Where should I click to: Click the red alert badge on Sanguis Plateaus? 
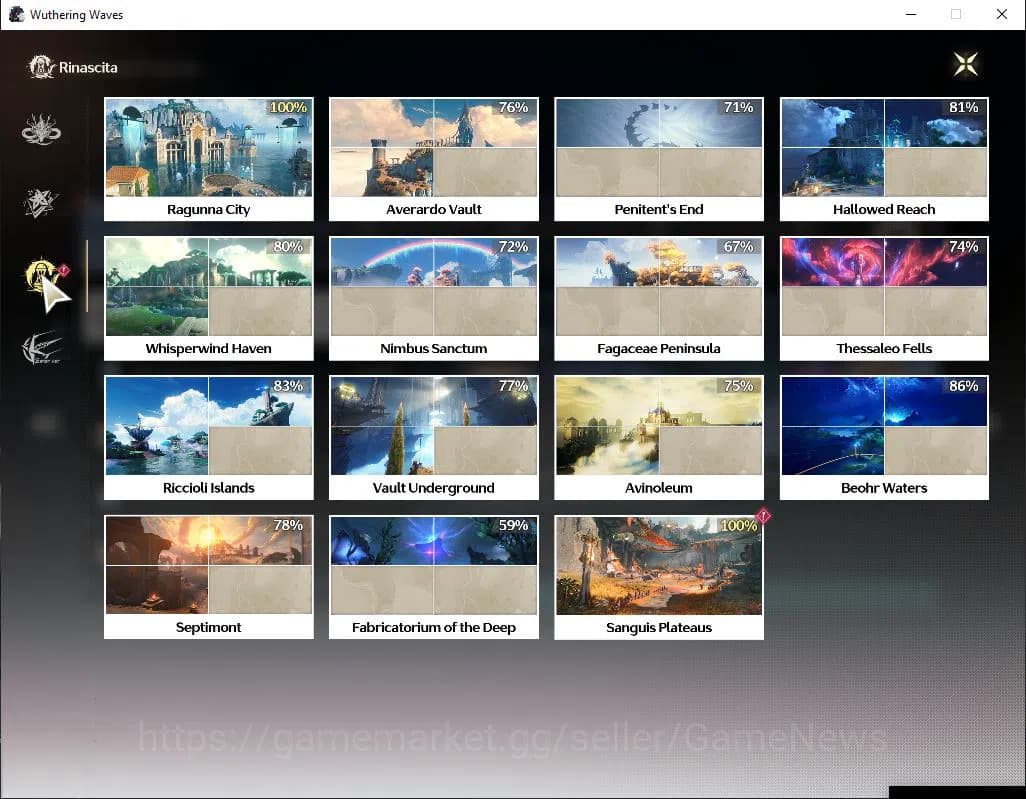pos(764,517)
